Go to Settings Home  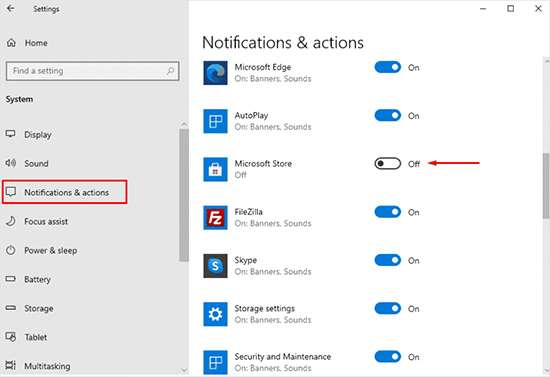tap(36, 43)
